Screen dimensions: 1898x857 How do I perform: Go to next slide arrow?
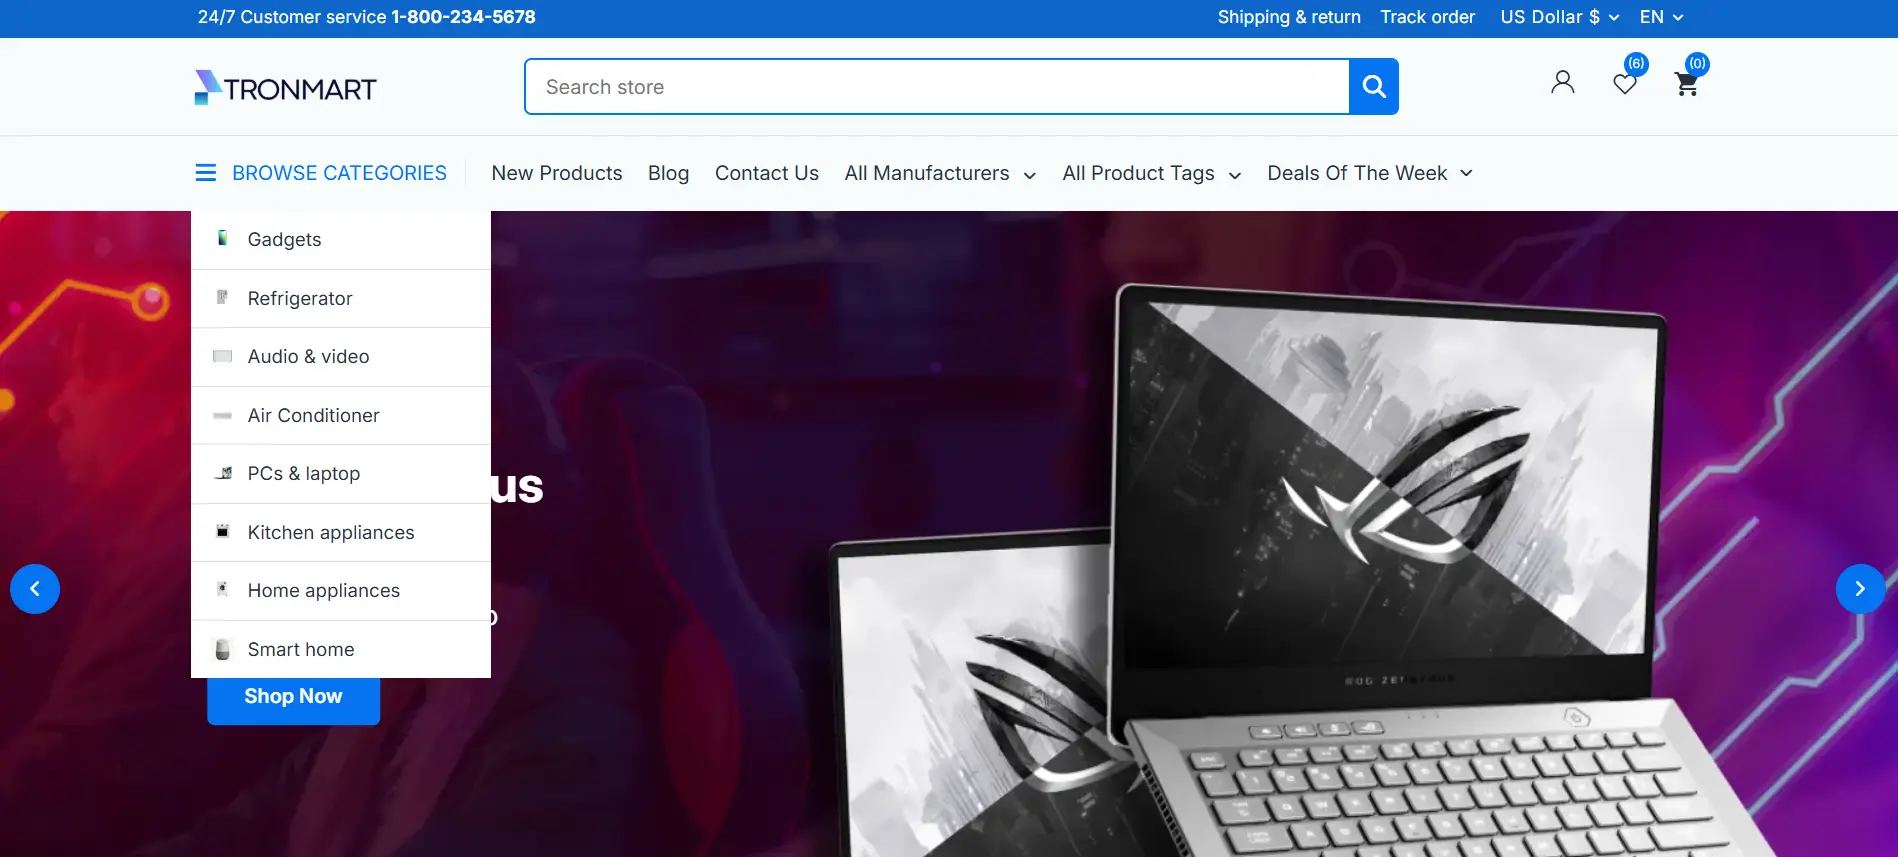(1860, 589)
